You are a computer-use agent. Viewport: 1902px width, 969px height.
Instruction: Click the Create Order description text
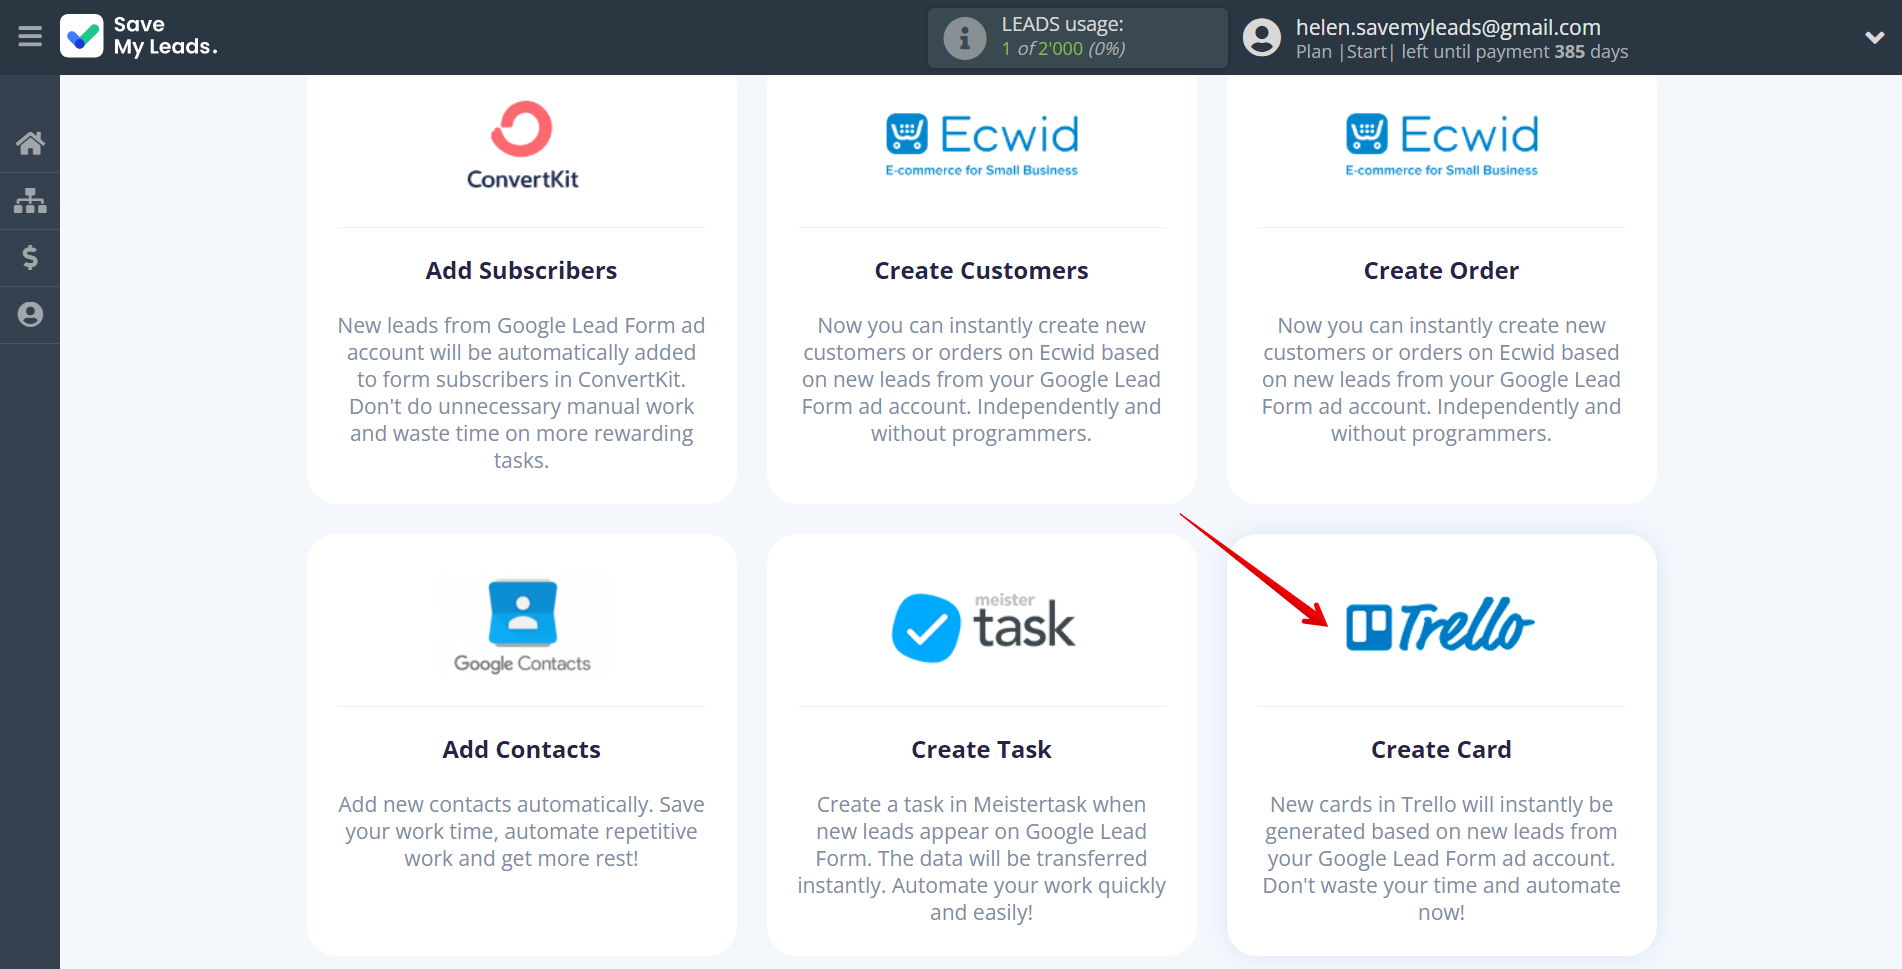(1441, 380)
